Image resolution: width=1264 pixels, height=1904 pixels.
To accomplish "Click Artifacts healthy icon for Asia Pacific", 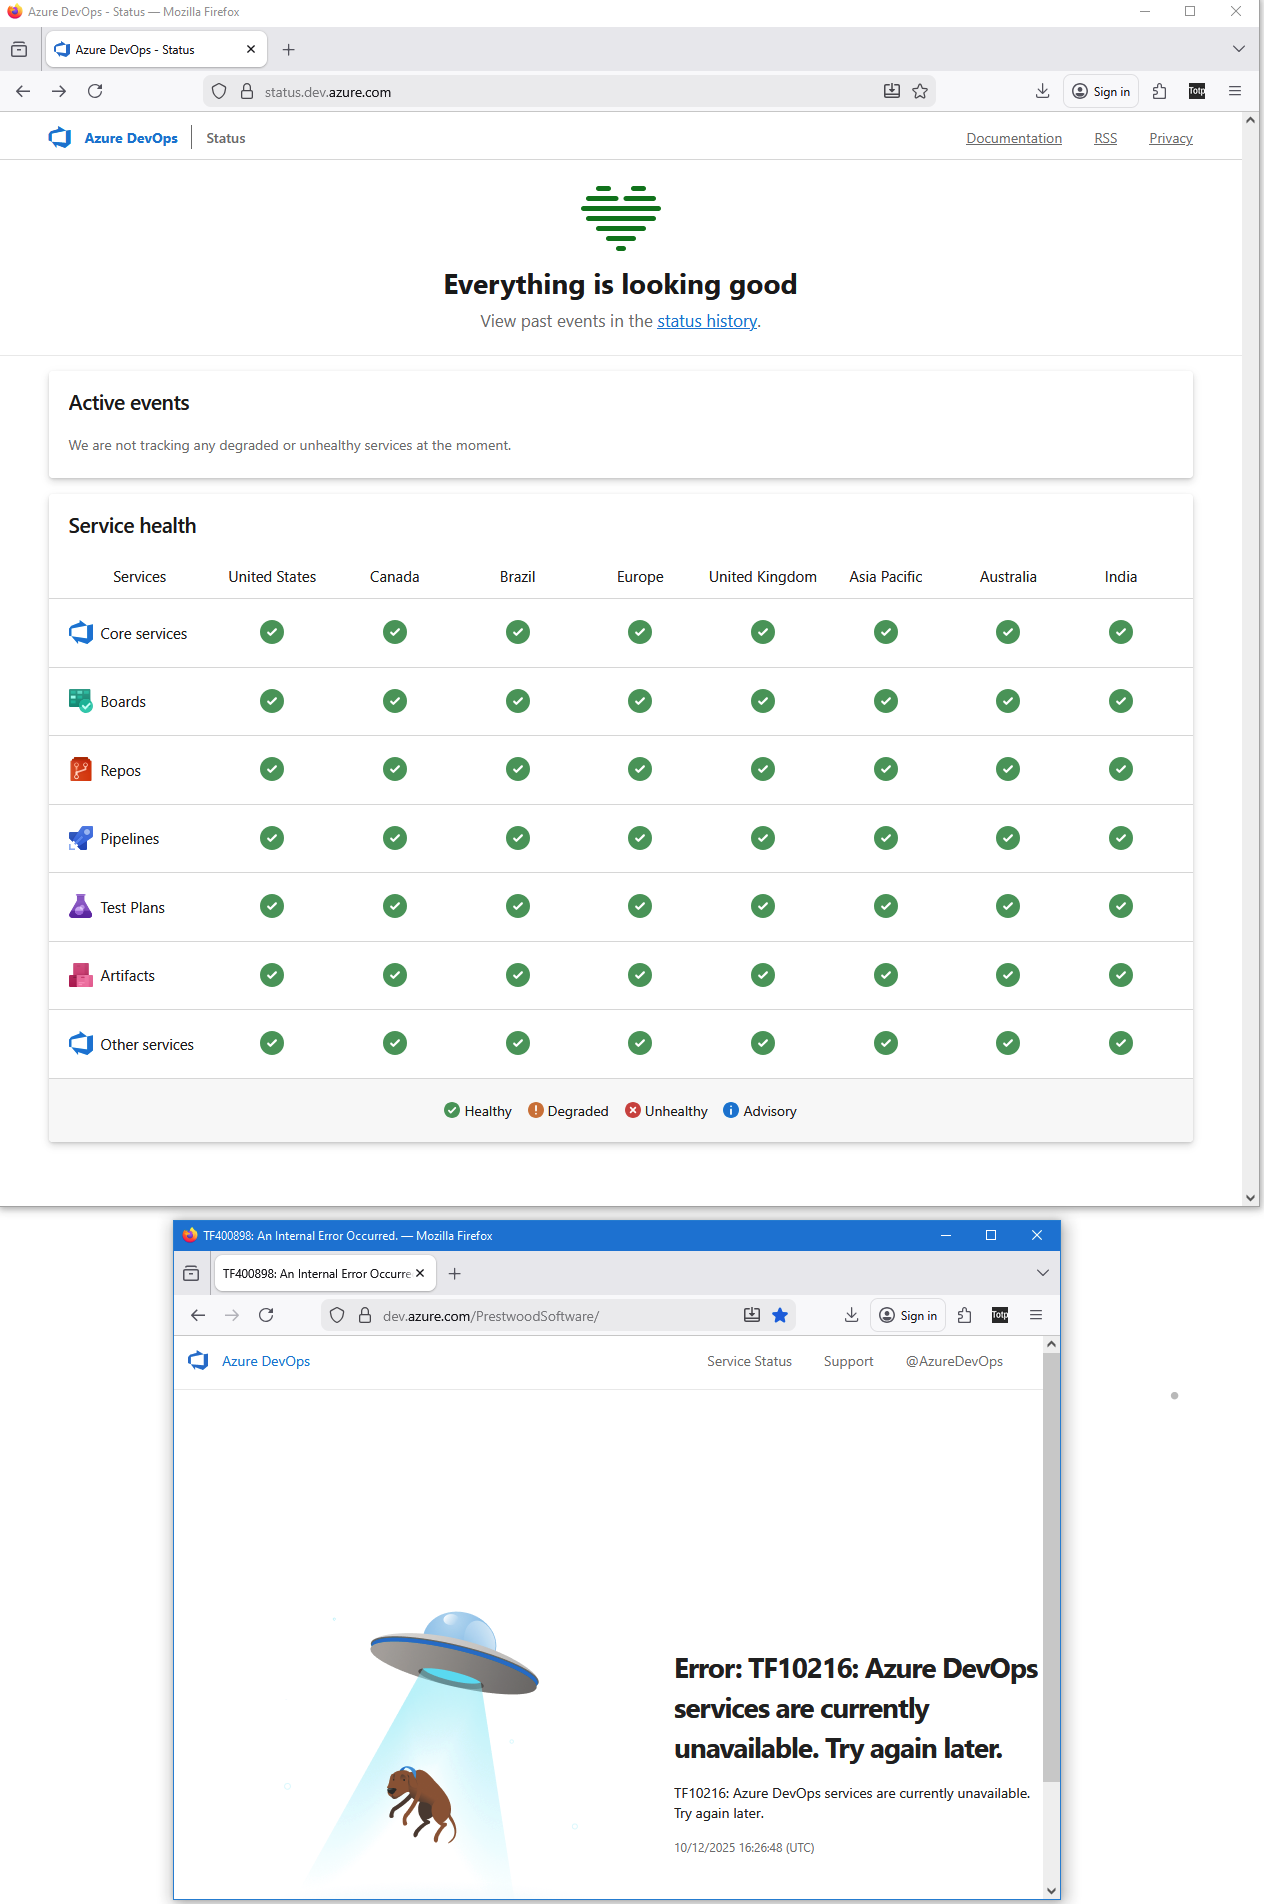I will (x=886, y=975).
